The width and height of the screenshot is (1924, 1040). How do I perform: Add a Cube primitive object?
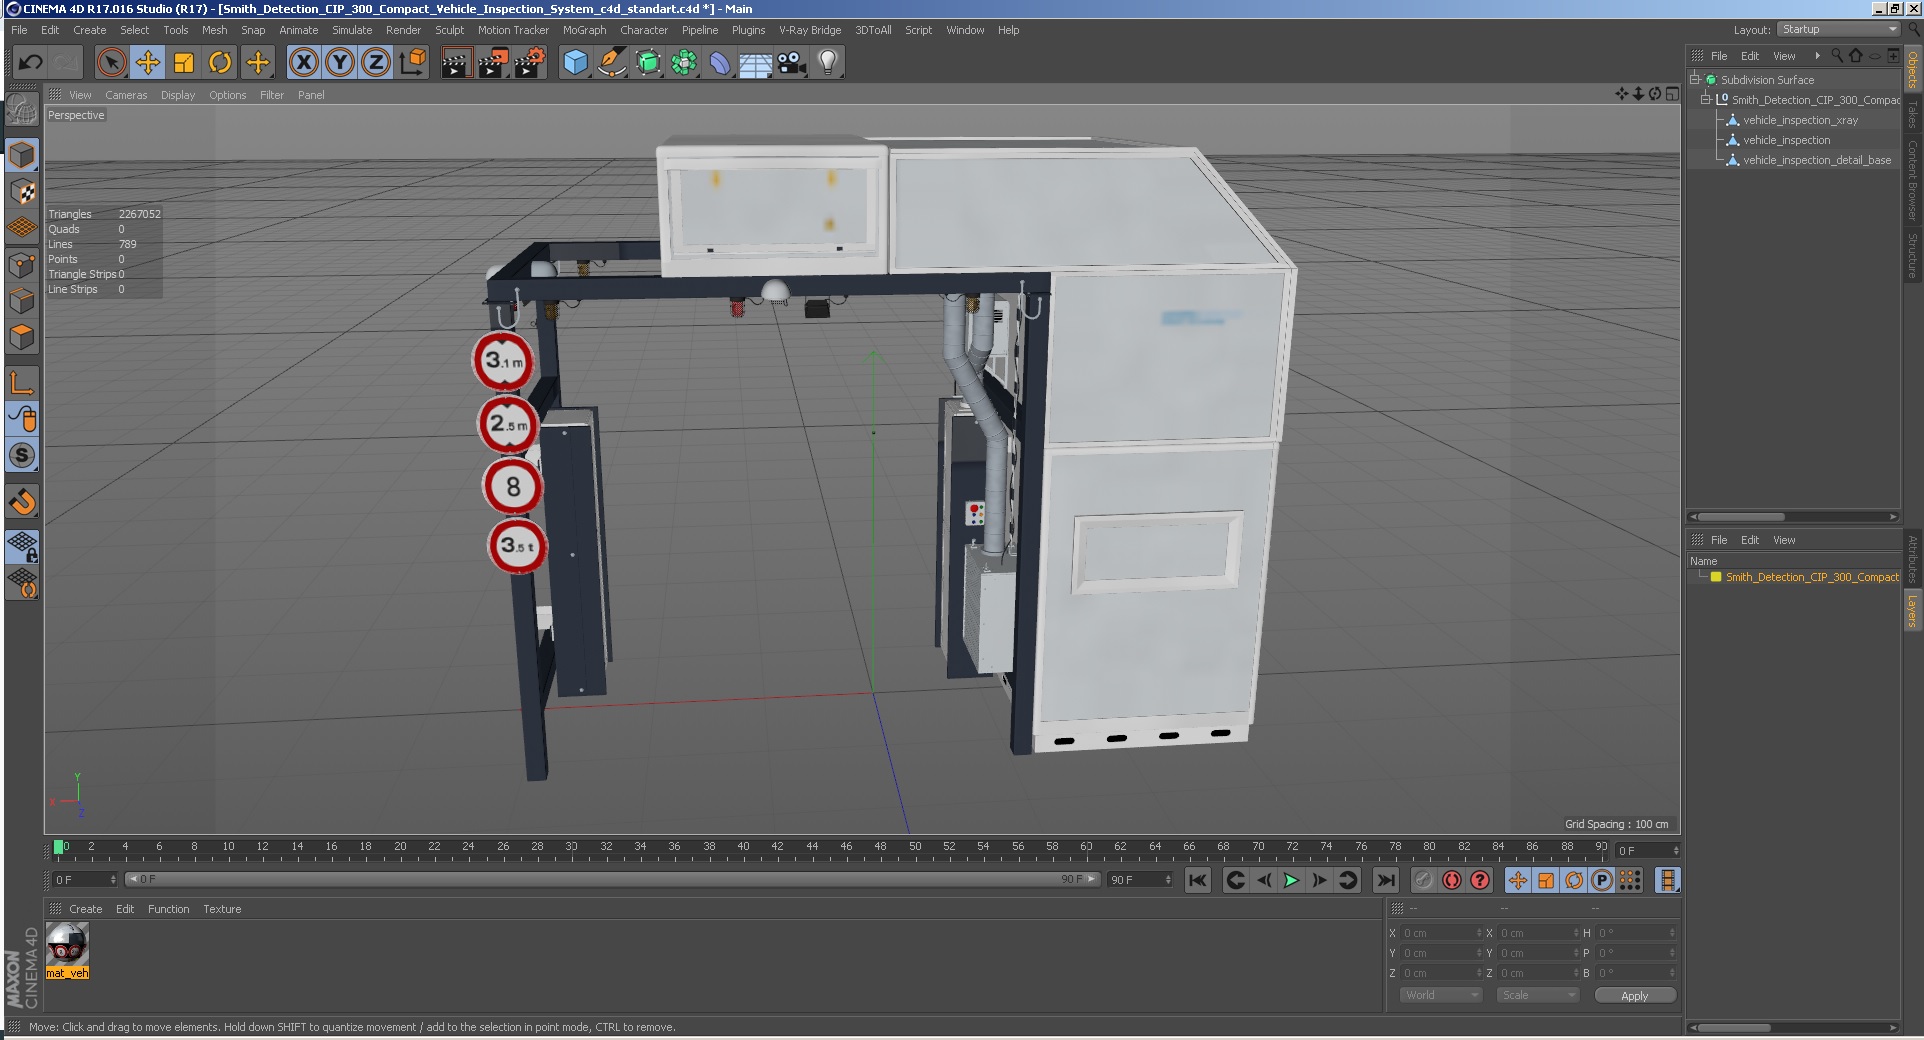pos(575,63)
